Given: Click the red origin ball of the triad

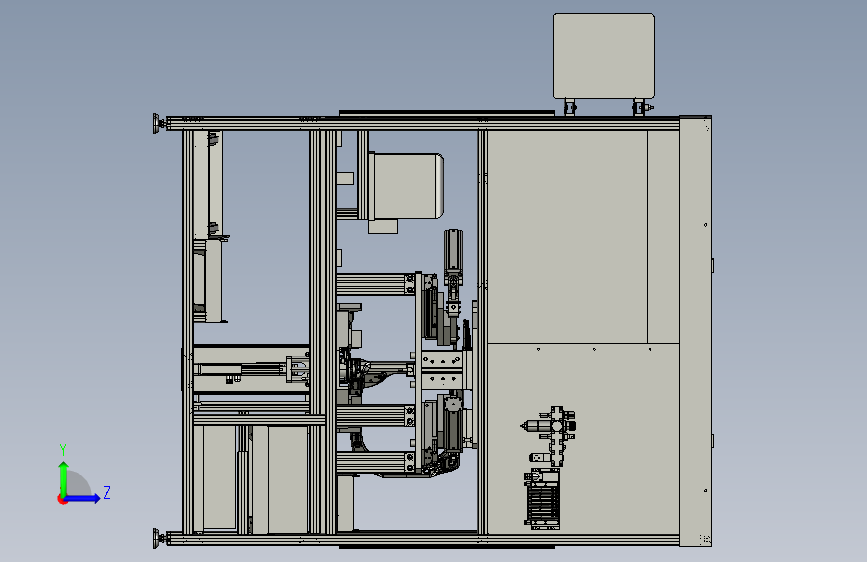Looking at the screenshot, I should (62, 499).
